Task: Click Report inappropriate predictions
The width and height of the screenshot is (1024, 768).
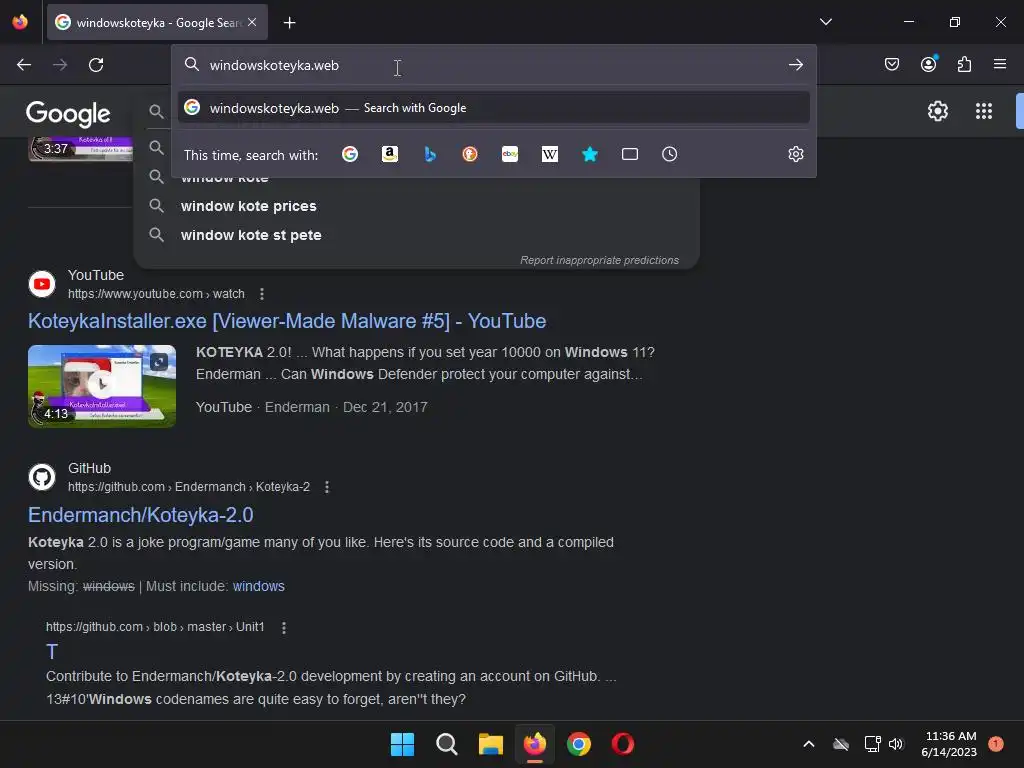Action: (x=600, y=260)
